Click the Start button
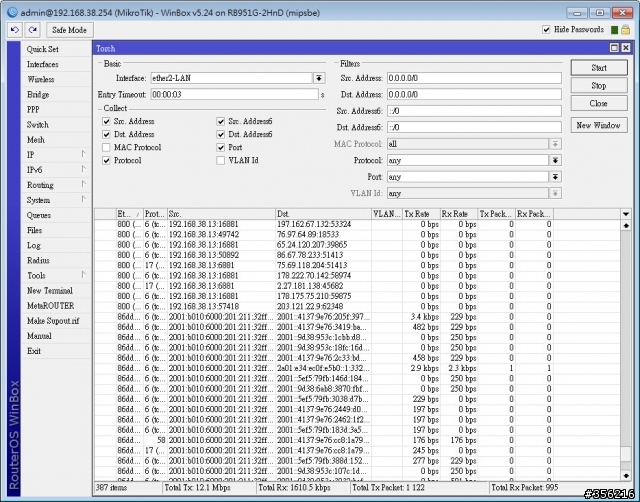The height and width of the screenshot is (502, 640). coord(599,68)
